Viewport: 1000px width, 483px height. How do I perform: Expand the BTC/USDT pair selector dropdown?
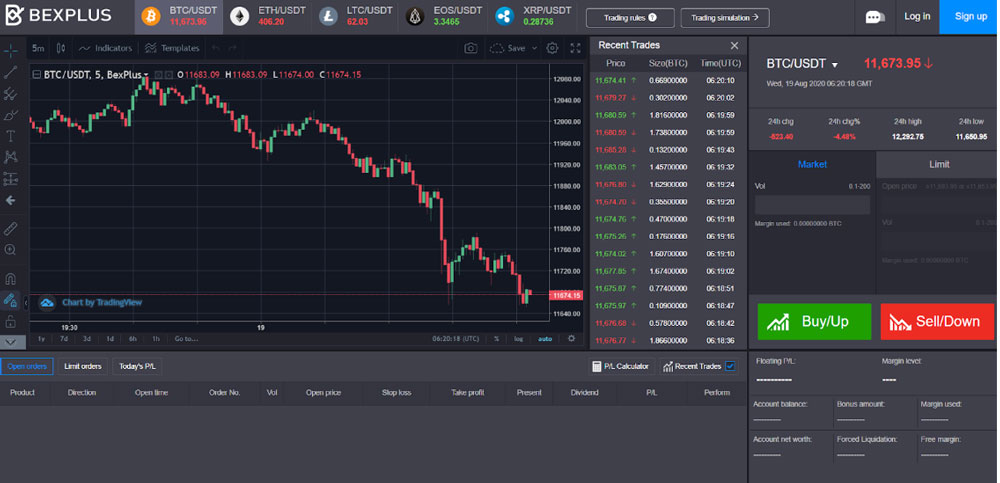(835, 64)
